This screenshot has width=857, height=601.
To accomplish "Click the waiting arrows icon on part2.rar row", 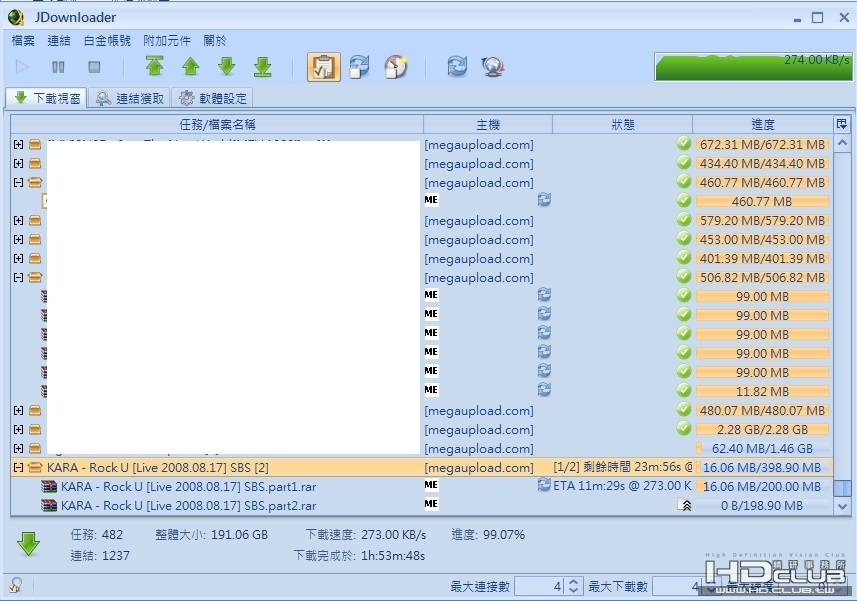I will pyautogui.click(x=686, y=505).
